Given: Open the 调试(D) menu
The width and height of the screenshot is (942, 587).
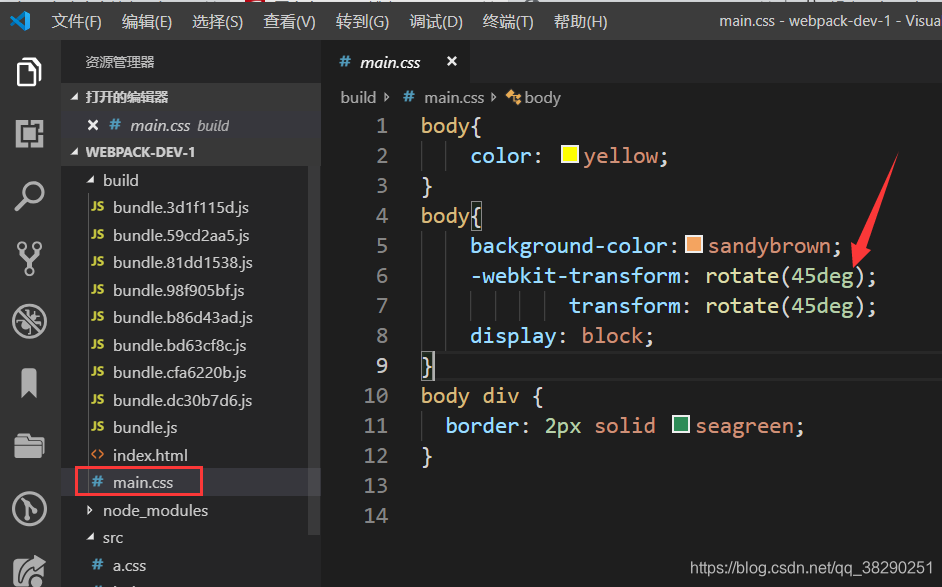Looking at the screenshot, I should pyautogui.click(x=436, y=22).
